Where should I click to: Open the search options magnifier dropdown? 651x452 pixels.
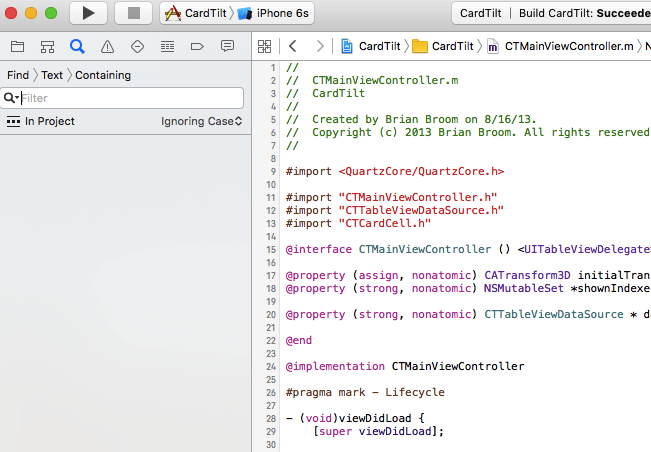click(x=12, y=98)
